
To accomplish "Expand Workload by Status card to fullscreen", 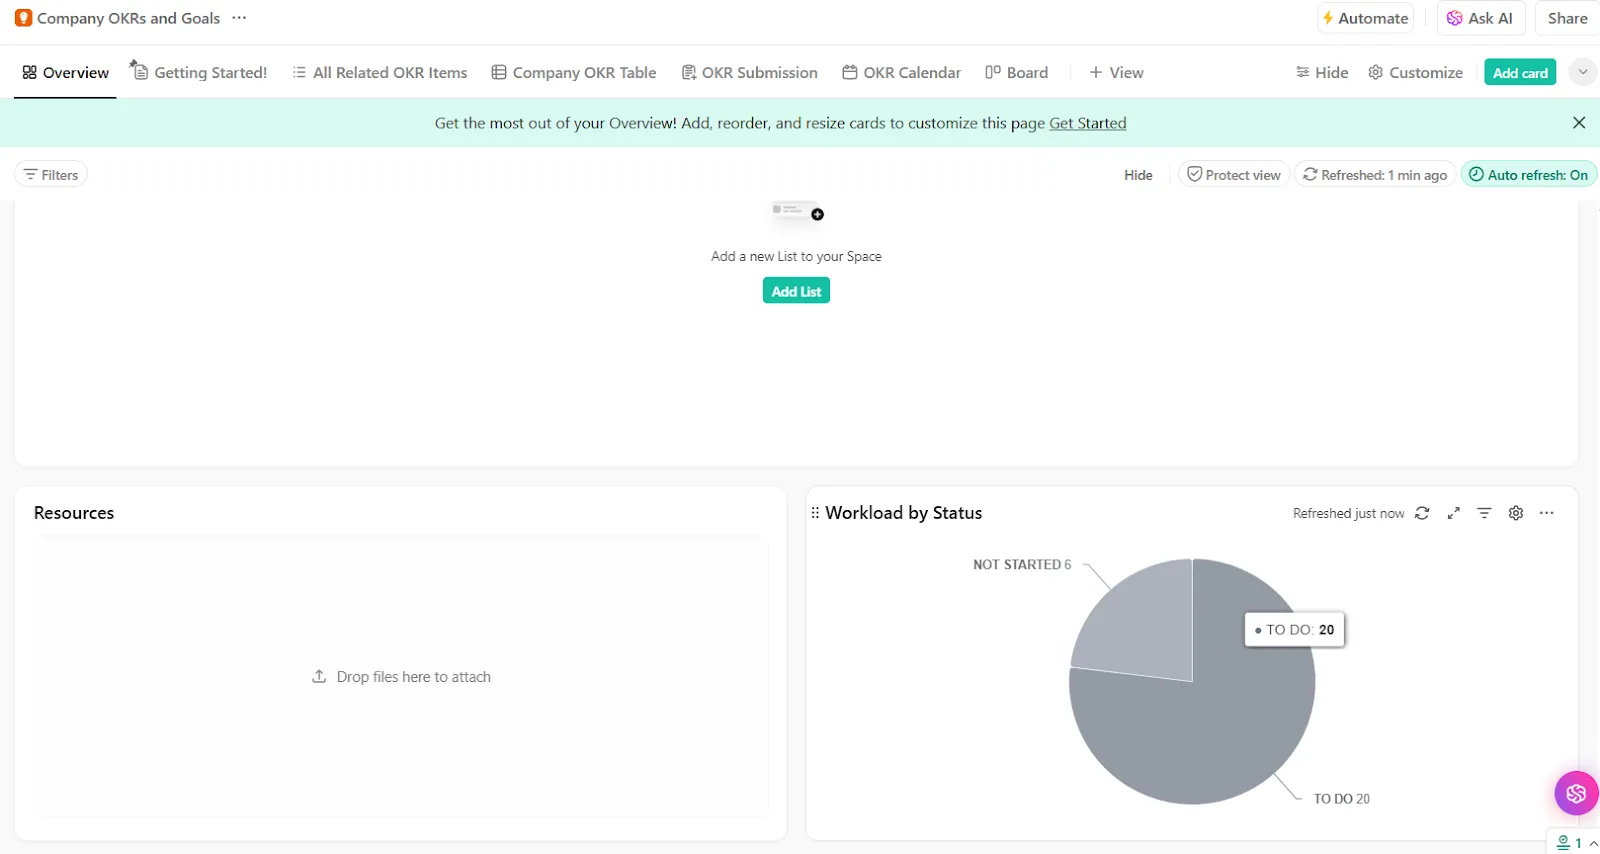I will pos(1454,513).
